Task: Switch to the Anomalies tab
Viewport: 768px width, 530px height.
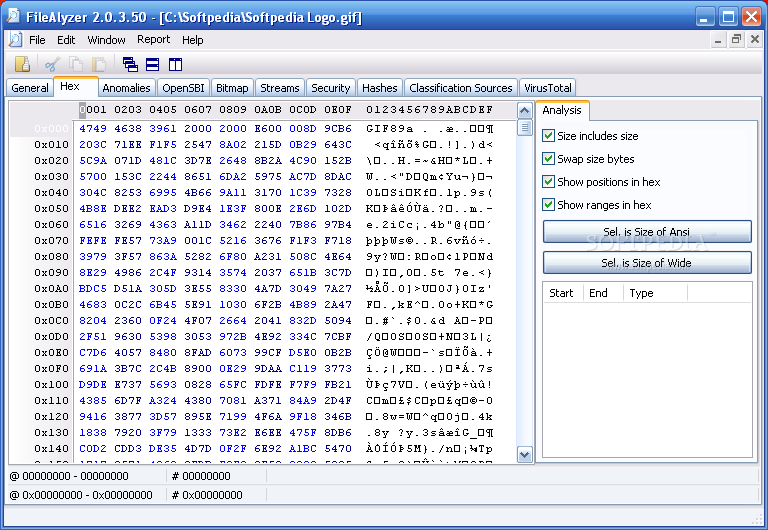Action: point(126,88)
